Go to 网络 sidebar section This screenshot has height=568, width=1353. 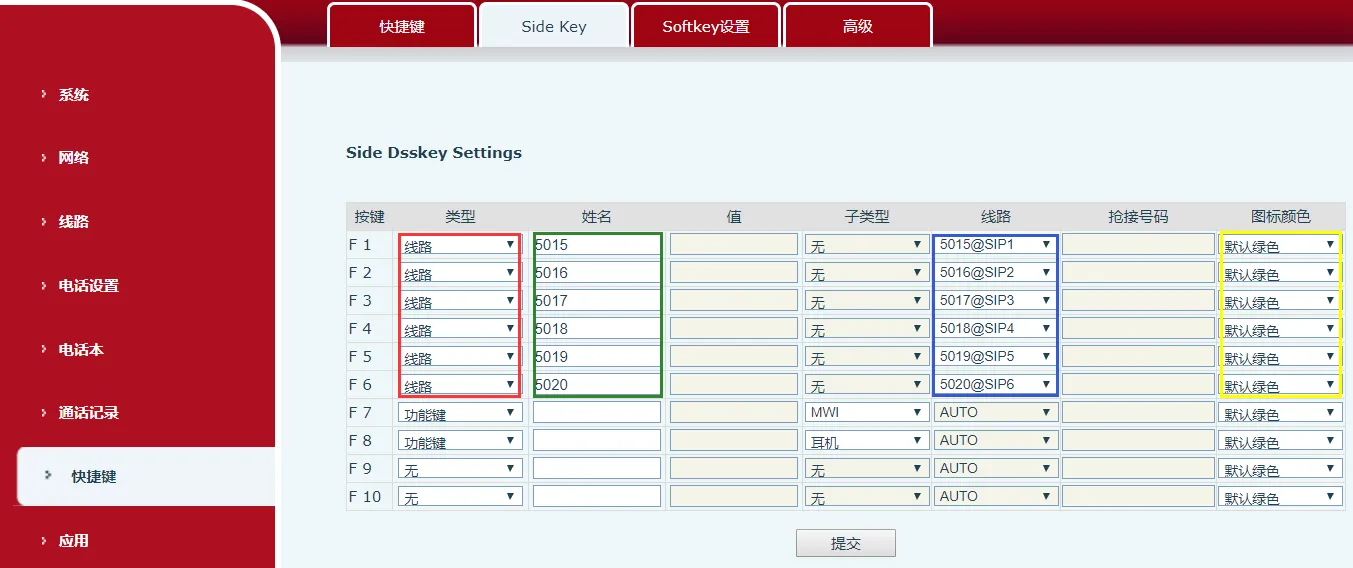tap(74, 158)
